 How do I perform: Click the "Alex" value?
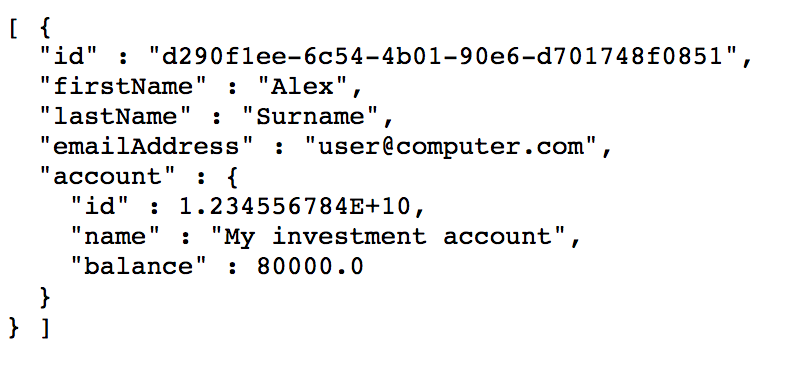(x=302, y=87)
